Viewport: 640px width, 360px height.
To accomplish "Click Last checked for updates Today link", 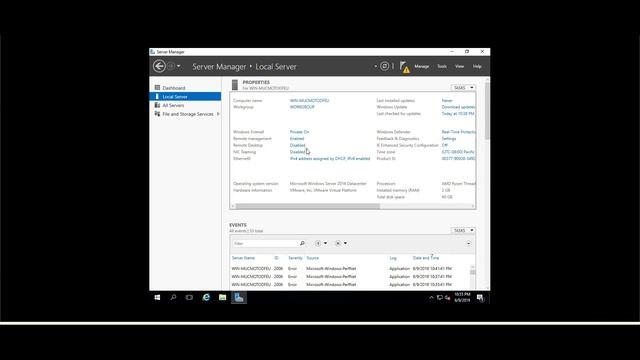I will pos(458,114).
